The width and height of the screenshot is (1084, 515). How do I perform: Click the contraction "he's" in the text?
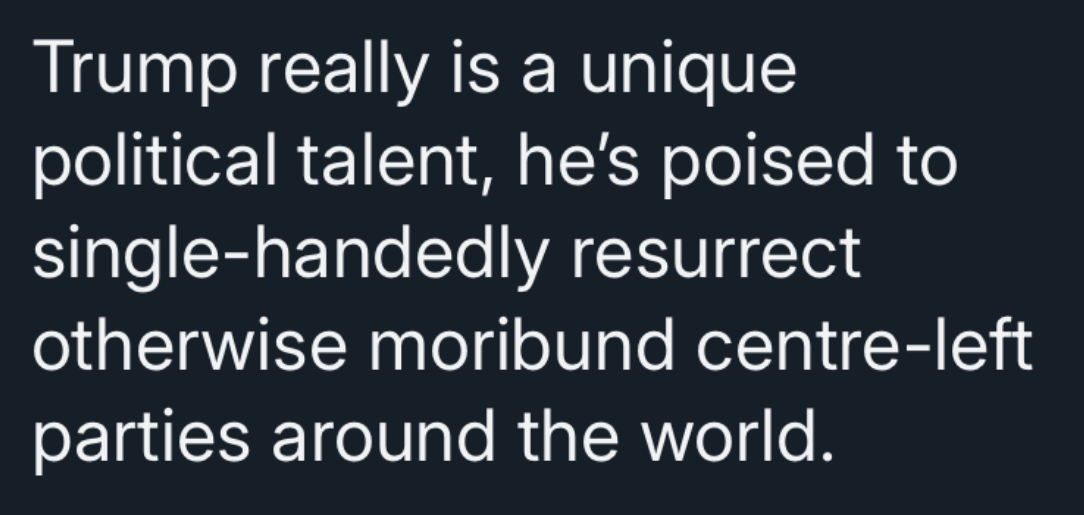(x=579, y=160)
